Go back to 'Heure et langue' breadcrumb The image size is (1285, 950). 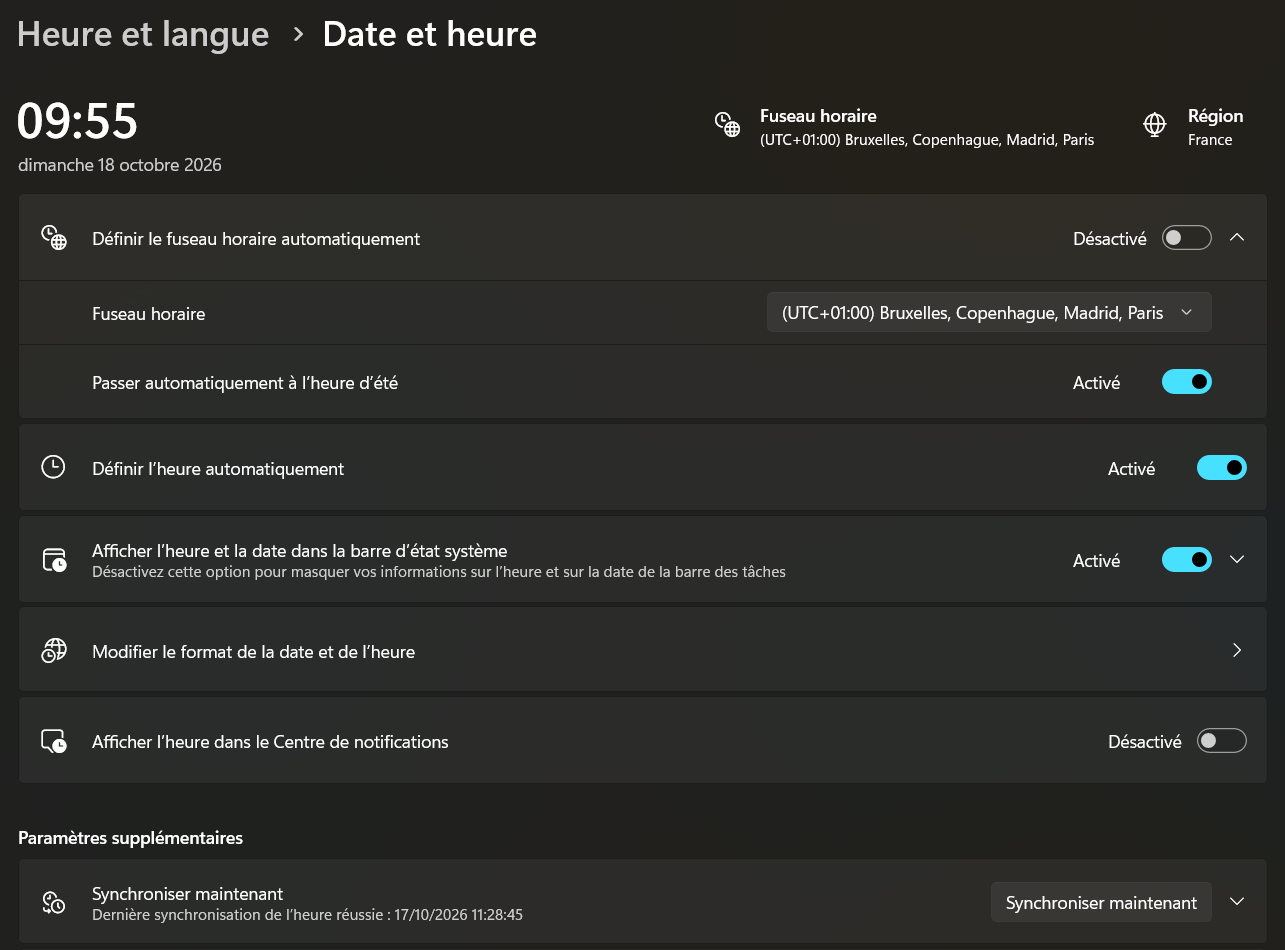click(143, 34)
